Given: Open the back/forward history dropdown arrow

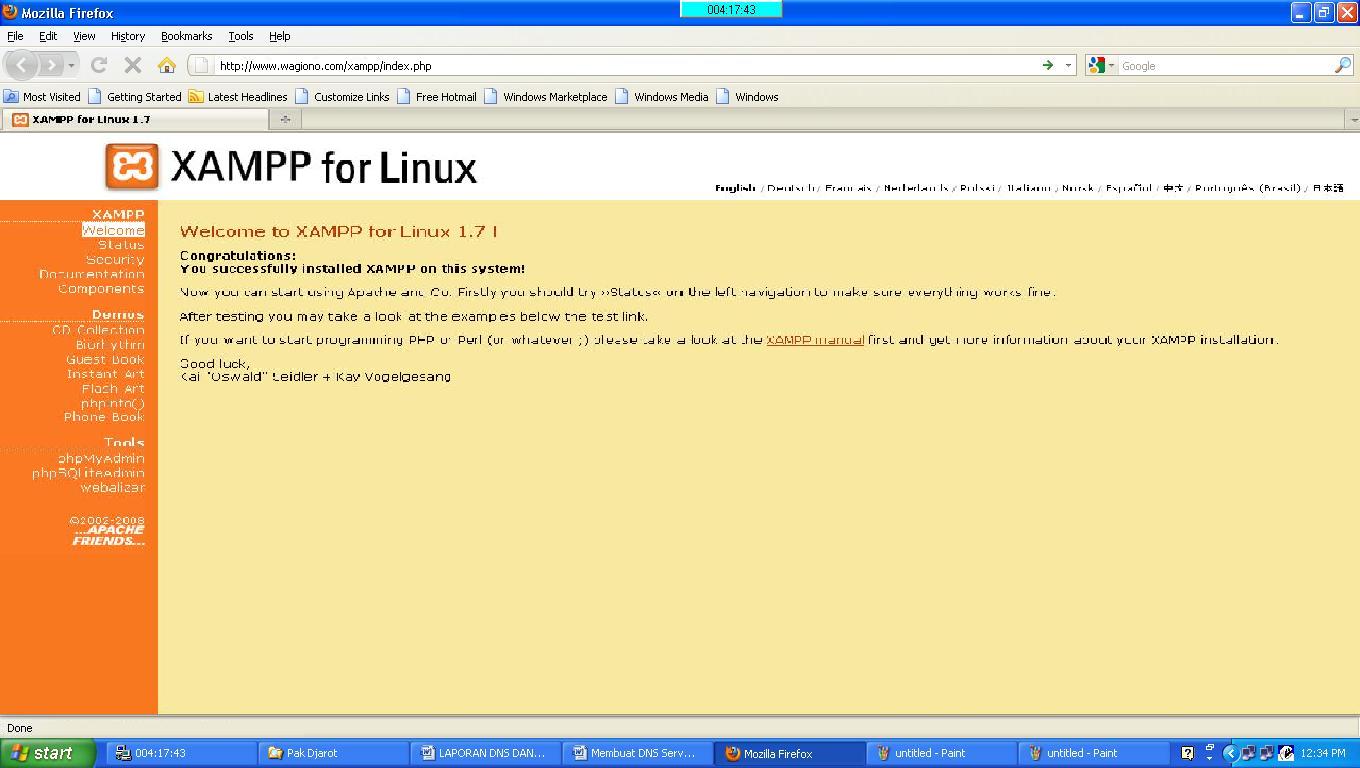Looking at the screenshot, I should coord(71,66).
